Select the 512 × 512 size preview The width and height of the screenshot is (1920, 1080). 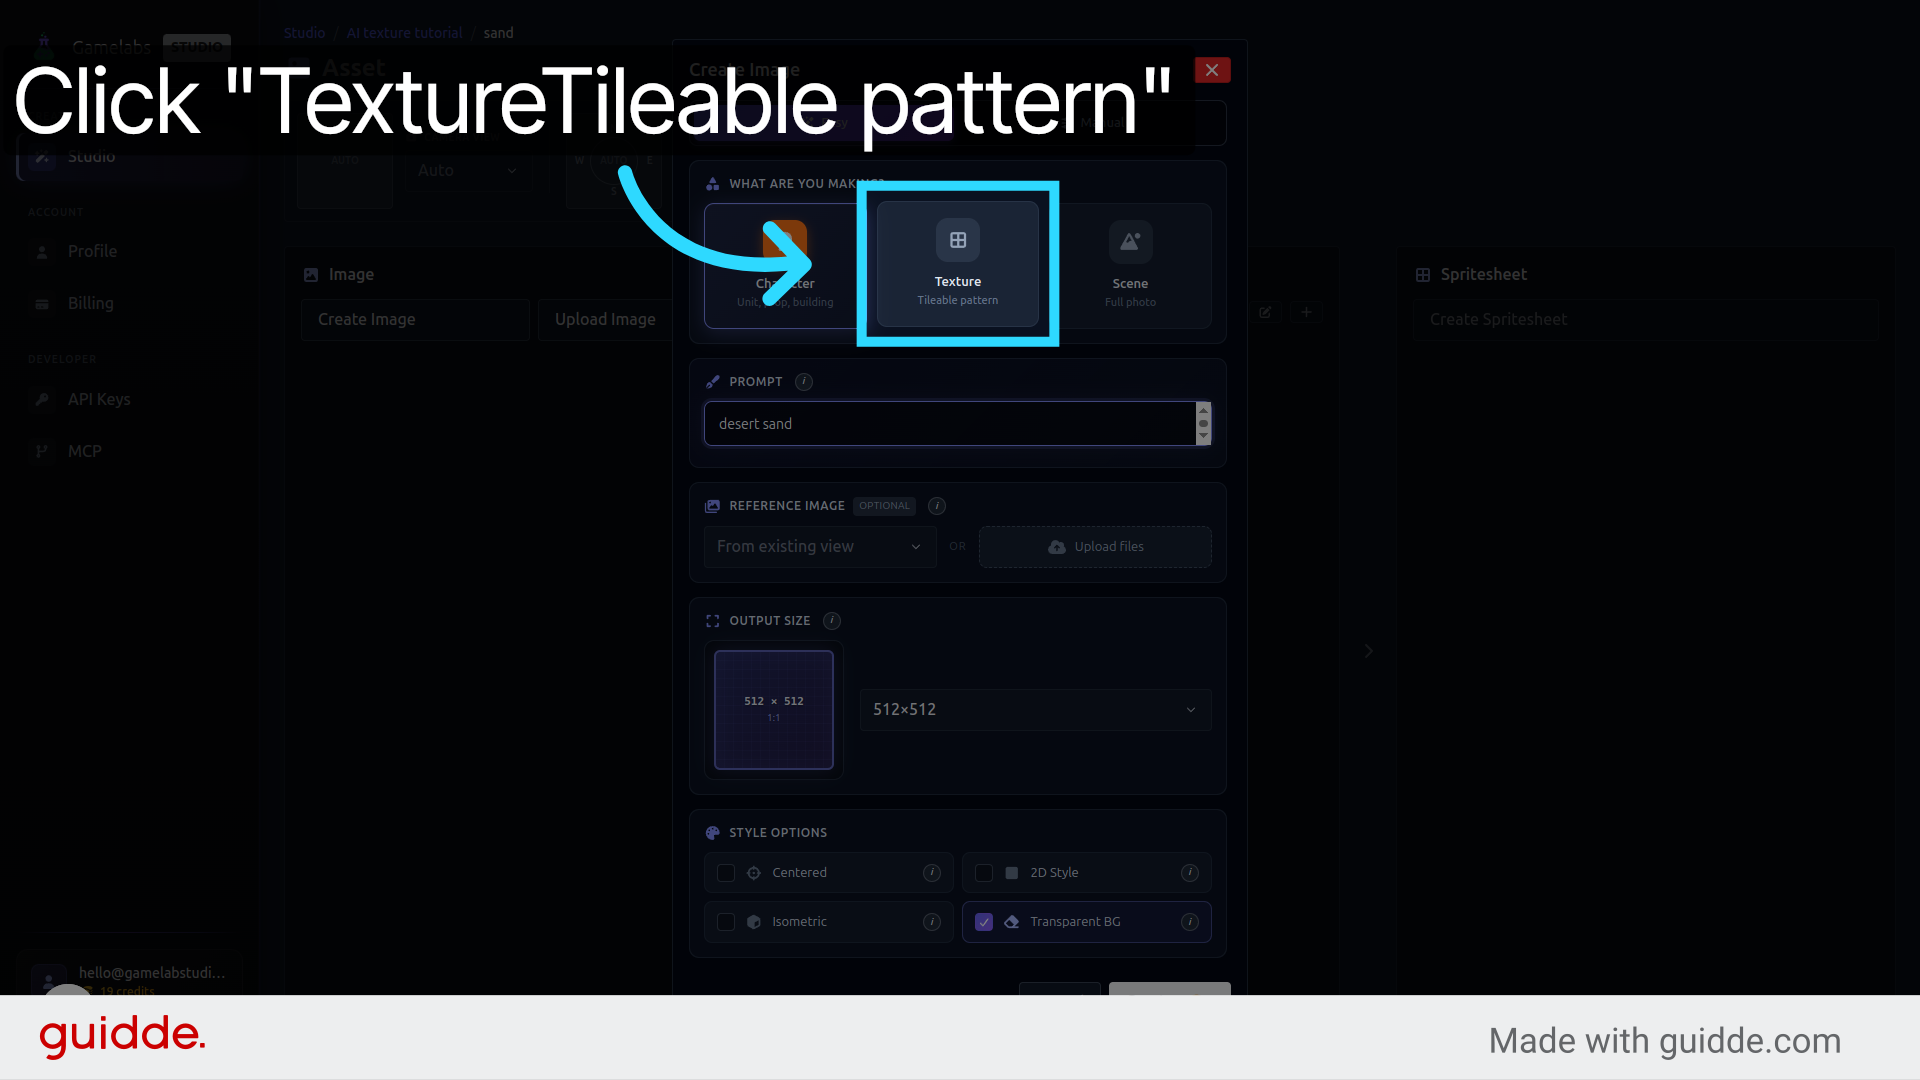(774, 710)
